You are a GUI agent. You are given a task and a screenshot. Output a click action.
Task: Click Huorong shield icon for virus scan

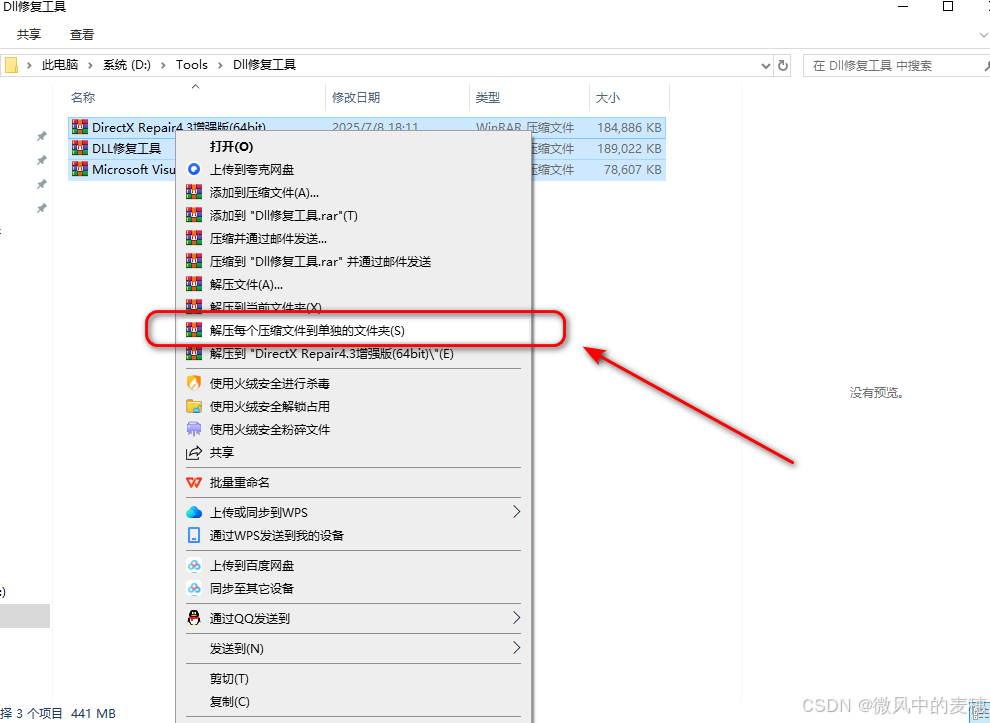tap(194, 383)
